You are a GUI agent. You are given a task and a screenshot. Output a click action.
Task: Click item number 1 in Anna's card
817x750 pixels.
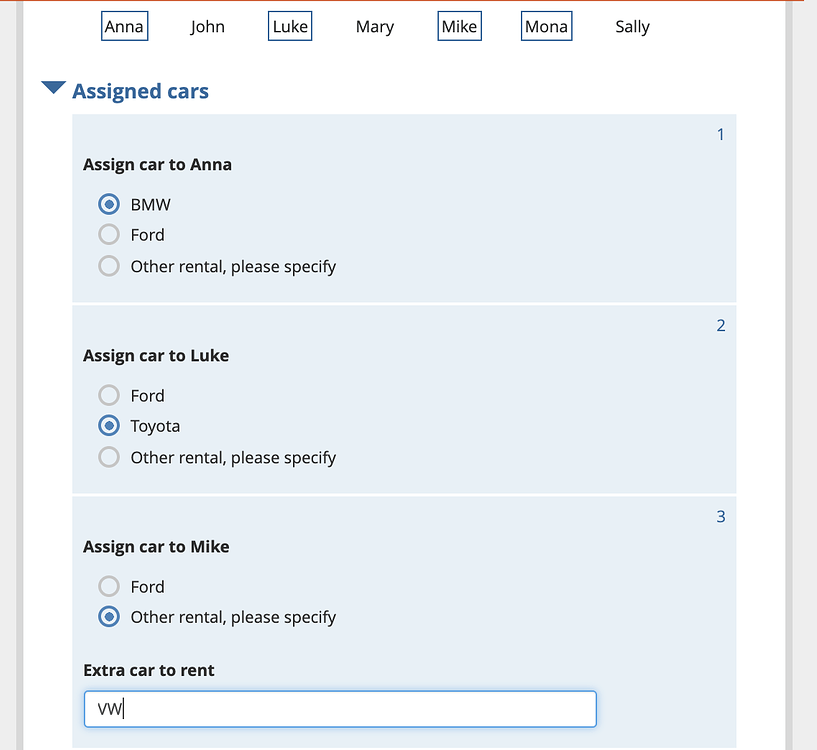[721, 134]
